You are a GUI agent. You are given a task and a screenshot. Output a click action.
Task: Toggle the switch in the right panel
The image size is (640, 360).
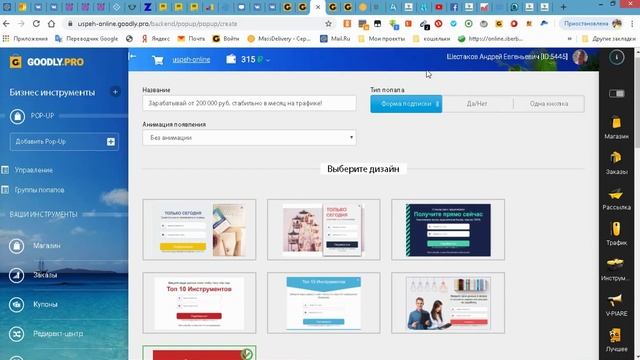point(616,93)
